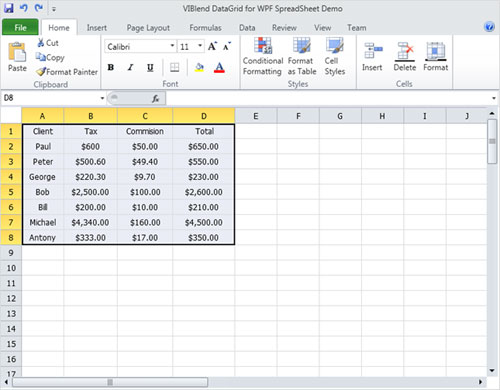Switch to the Insert tab

(97, 28)
